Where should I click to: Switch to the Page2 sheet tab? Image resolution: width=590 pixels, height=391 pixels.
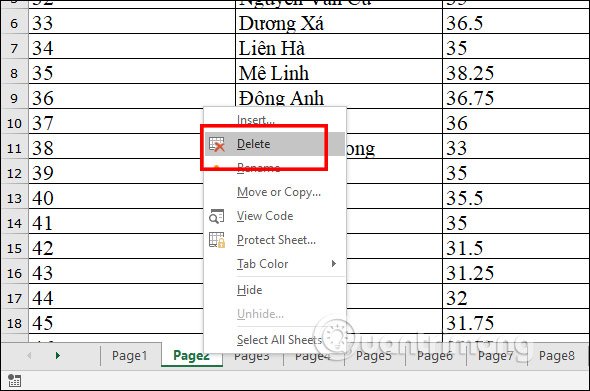192,355
